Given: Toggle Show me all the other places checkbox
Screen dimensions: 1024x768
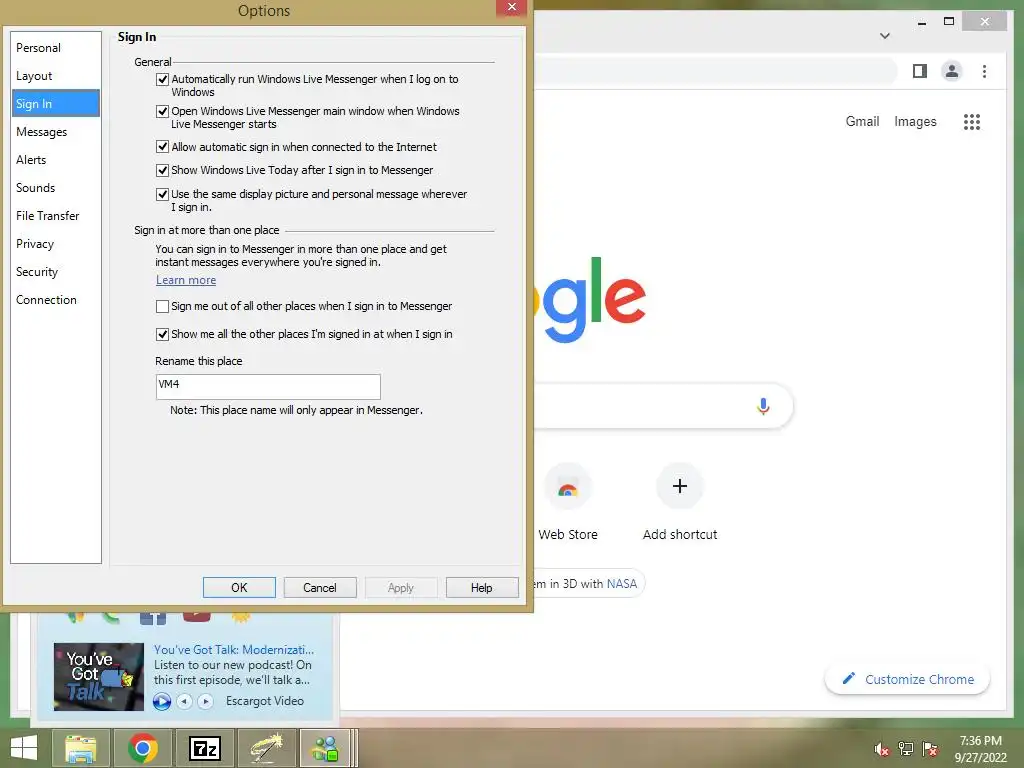Looking at the screenshot, I should coord(163,334).
